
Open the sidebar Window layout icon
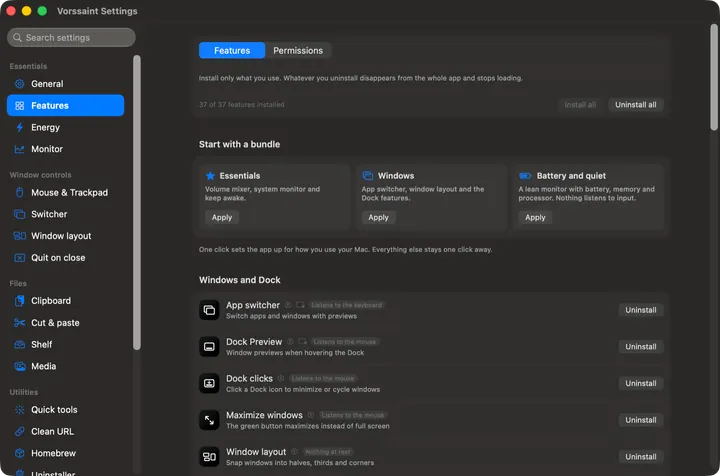click(x=19, y=236)
